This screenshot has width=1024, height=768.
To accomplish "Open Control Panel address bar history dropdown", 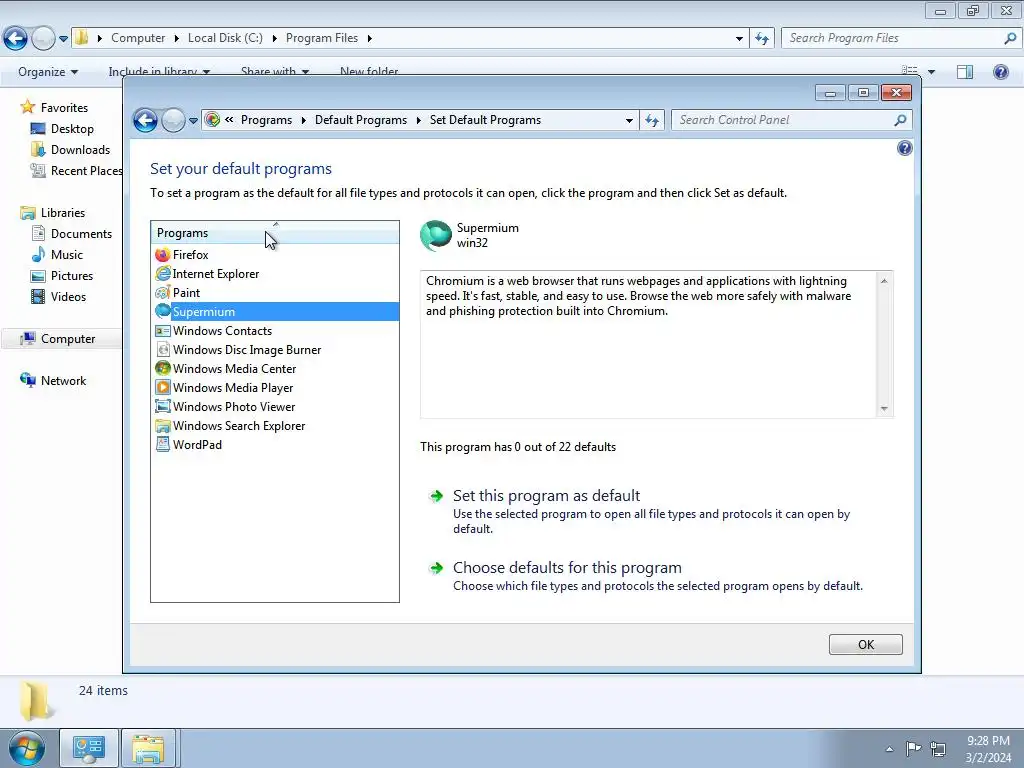I will (x=629, y=120).
